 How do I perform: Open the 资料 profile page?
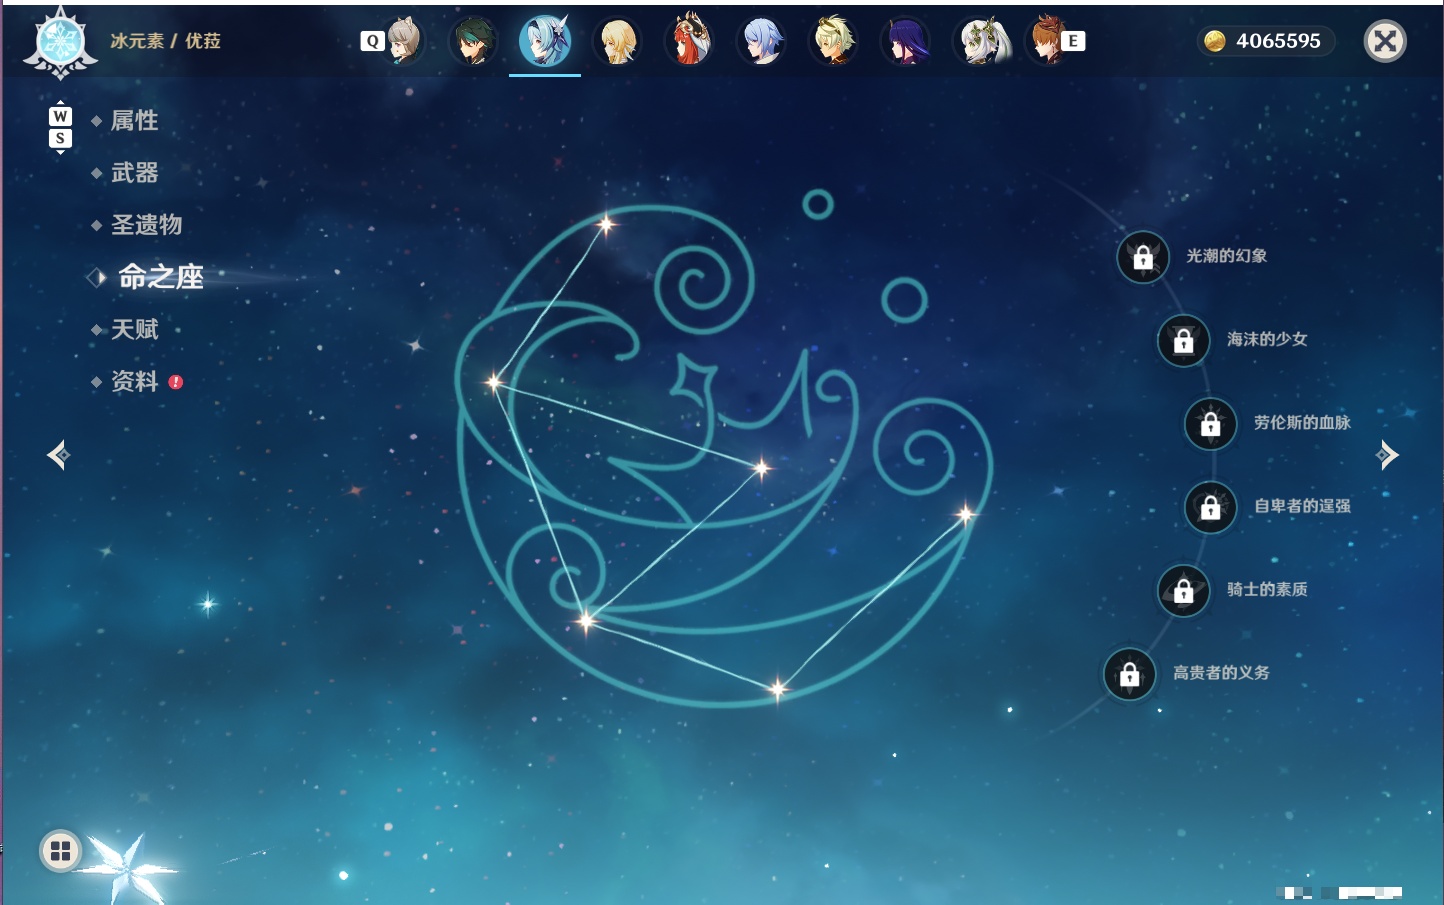point(134,381)
